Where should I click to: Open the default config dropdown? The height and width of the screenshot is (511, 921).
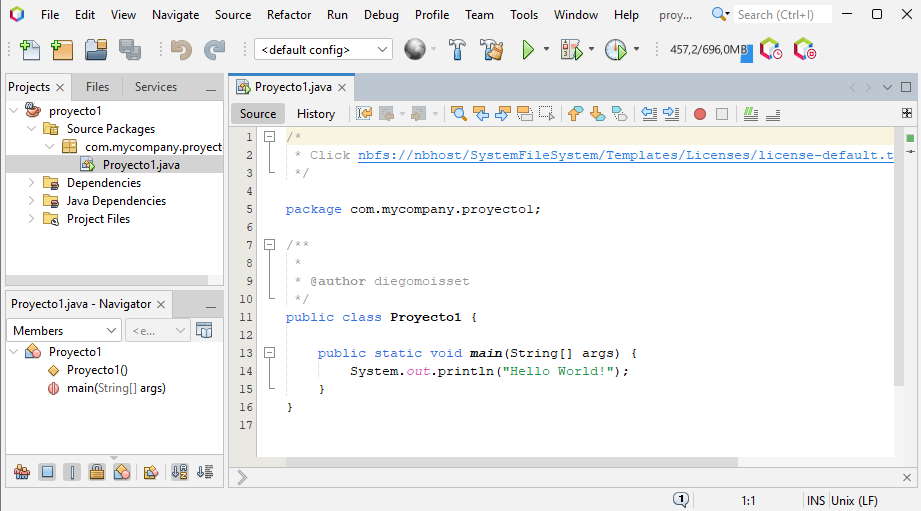323,50
